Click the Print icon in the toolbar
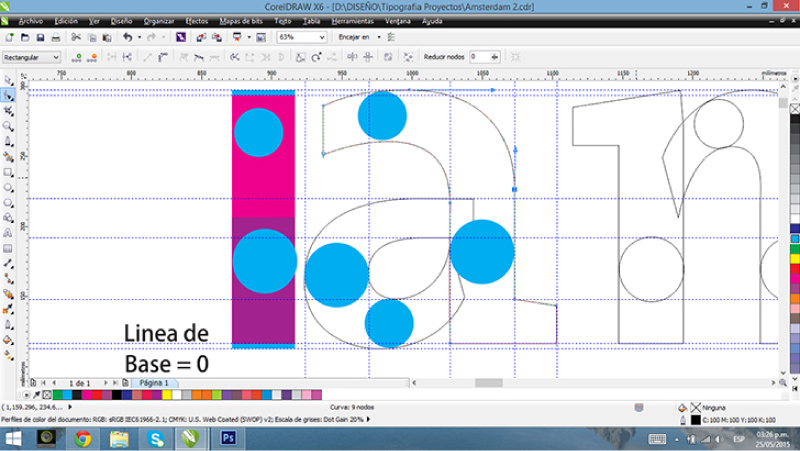This screenshot has height=451, width=800. tap(54, 37)
